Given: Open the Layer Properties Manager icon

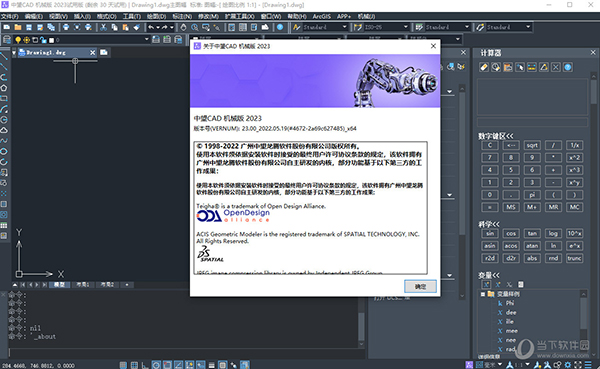Looking at the screenshot, I should click(7, 40).
